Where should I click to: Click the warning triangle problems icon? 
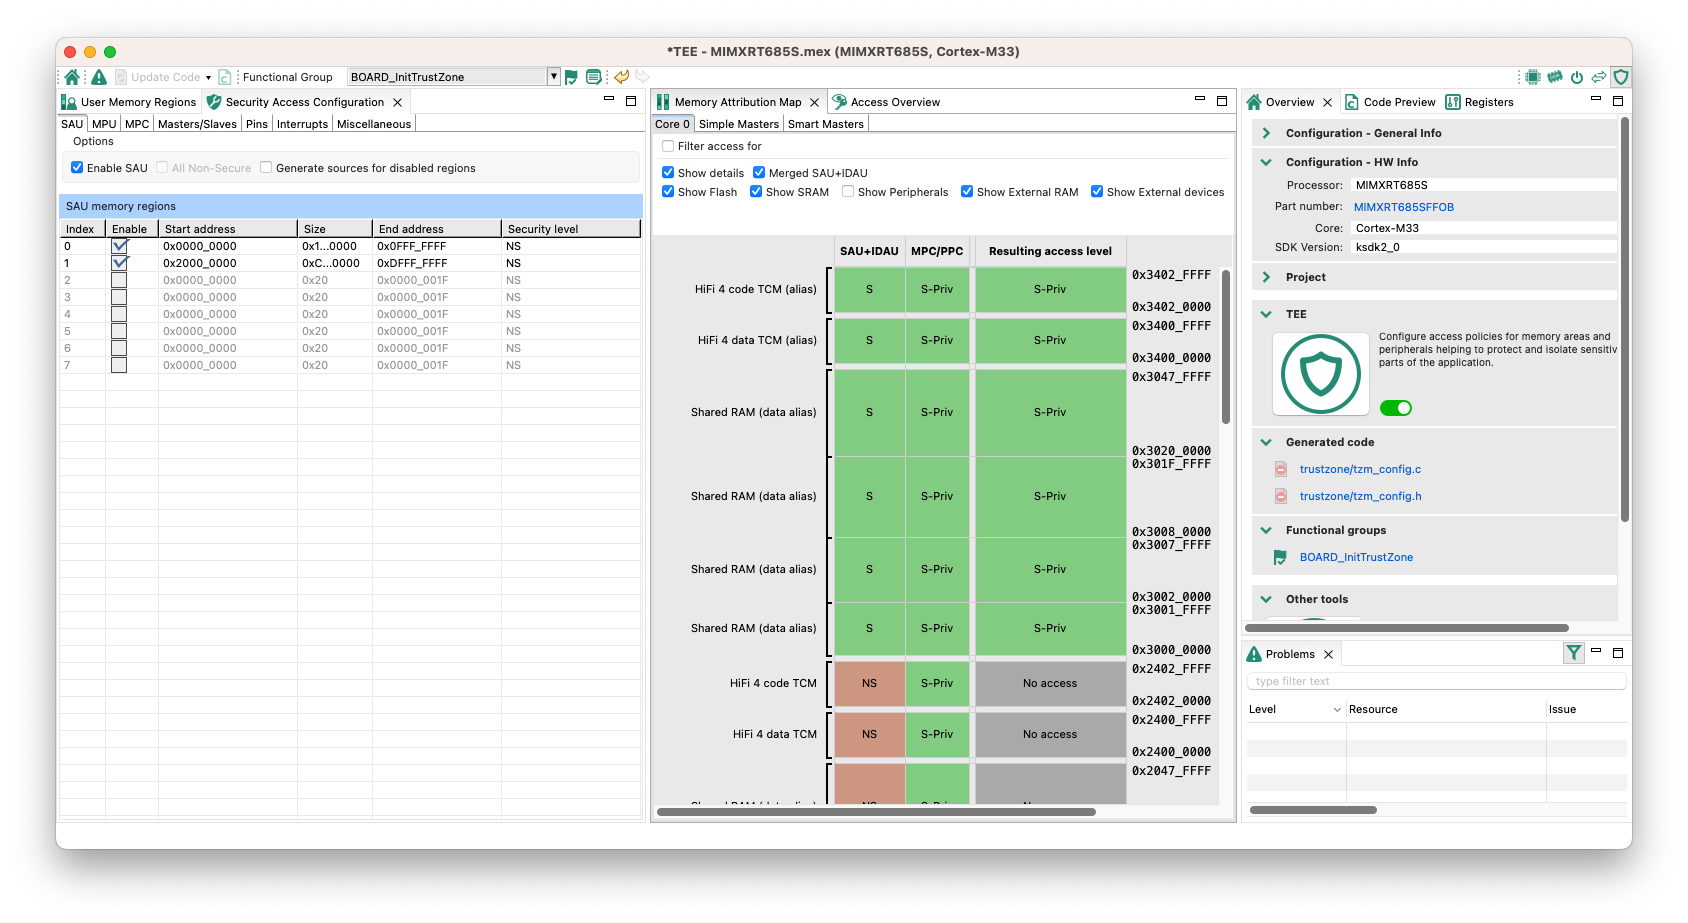tap(99, 77)
